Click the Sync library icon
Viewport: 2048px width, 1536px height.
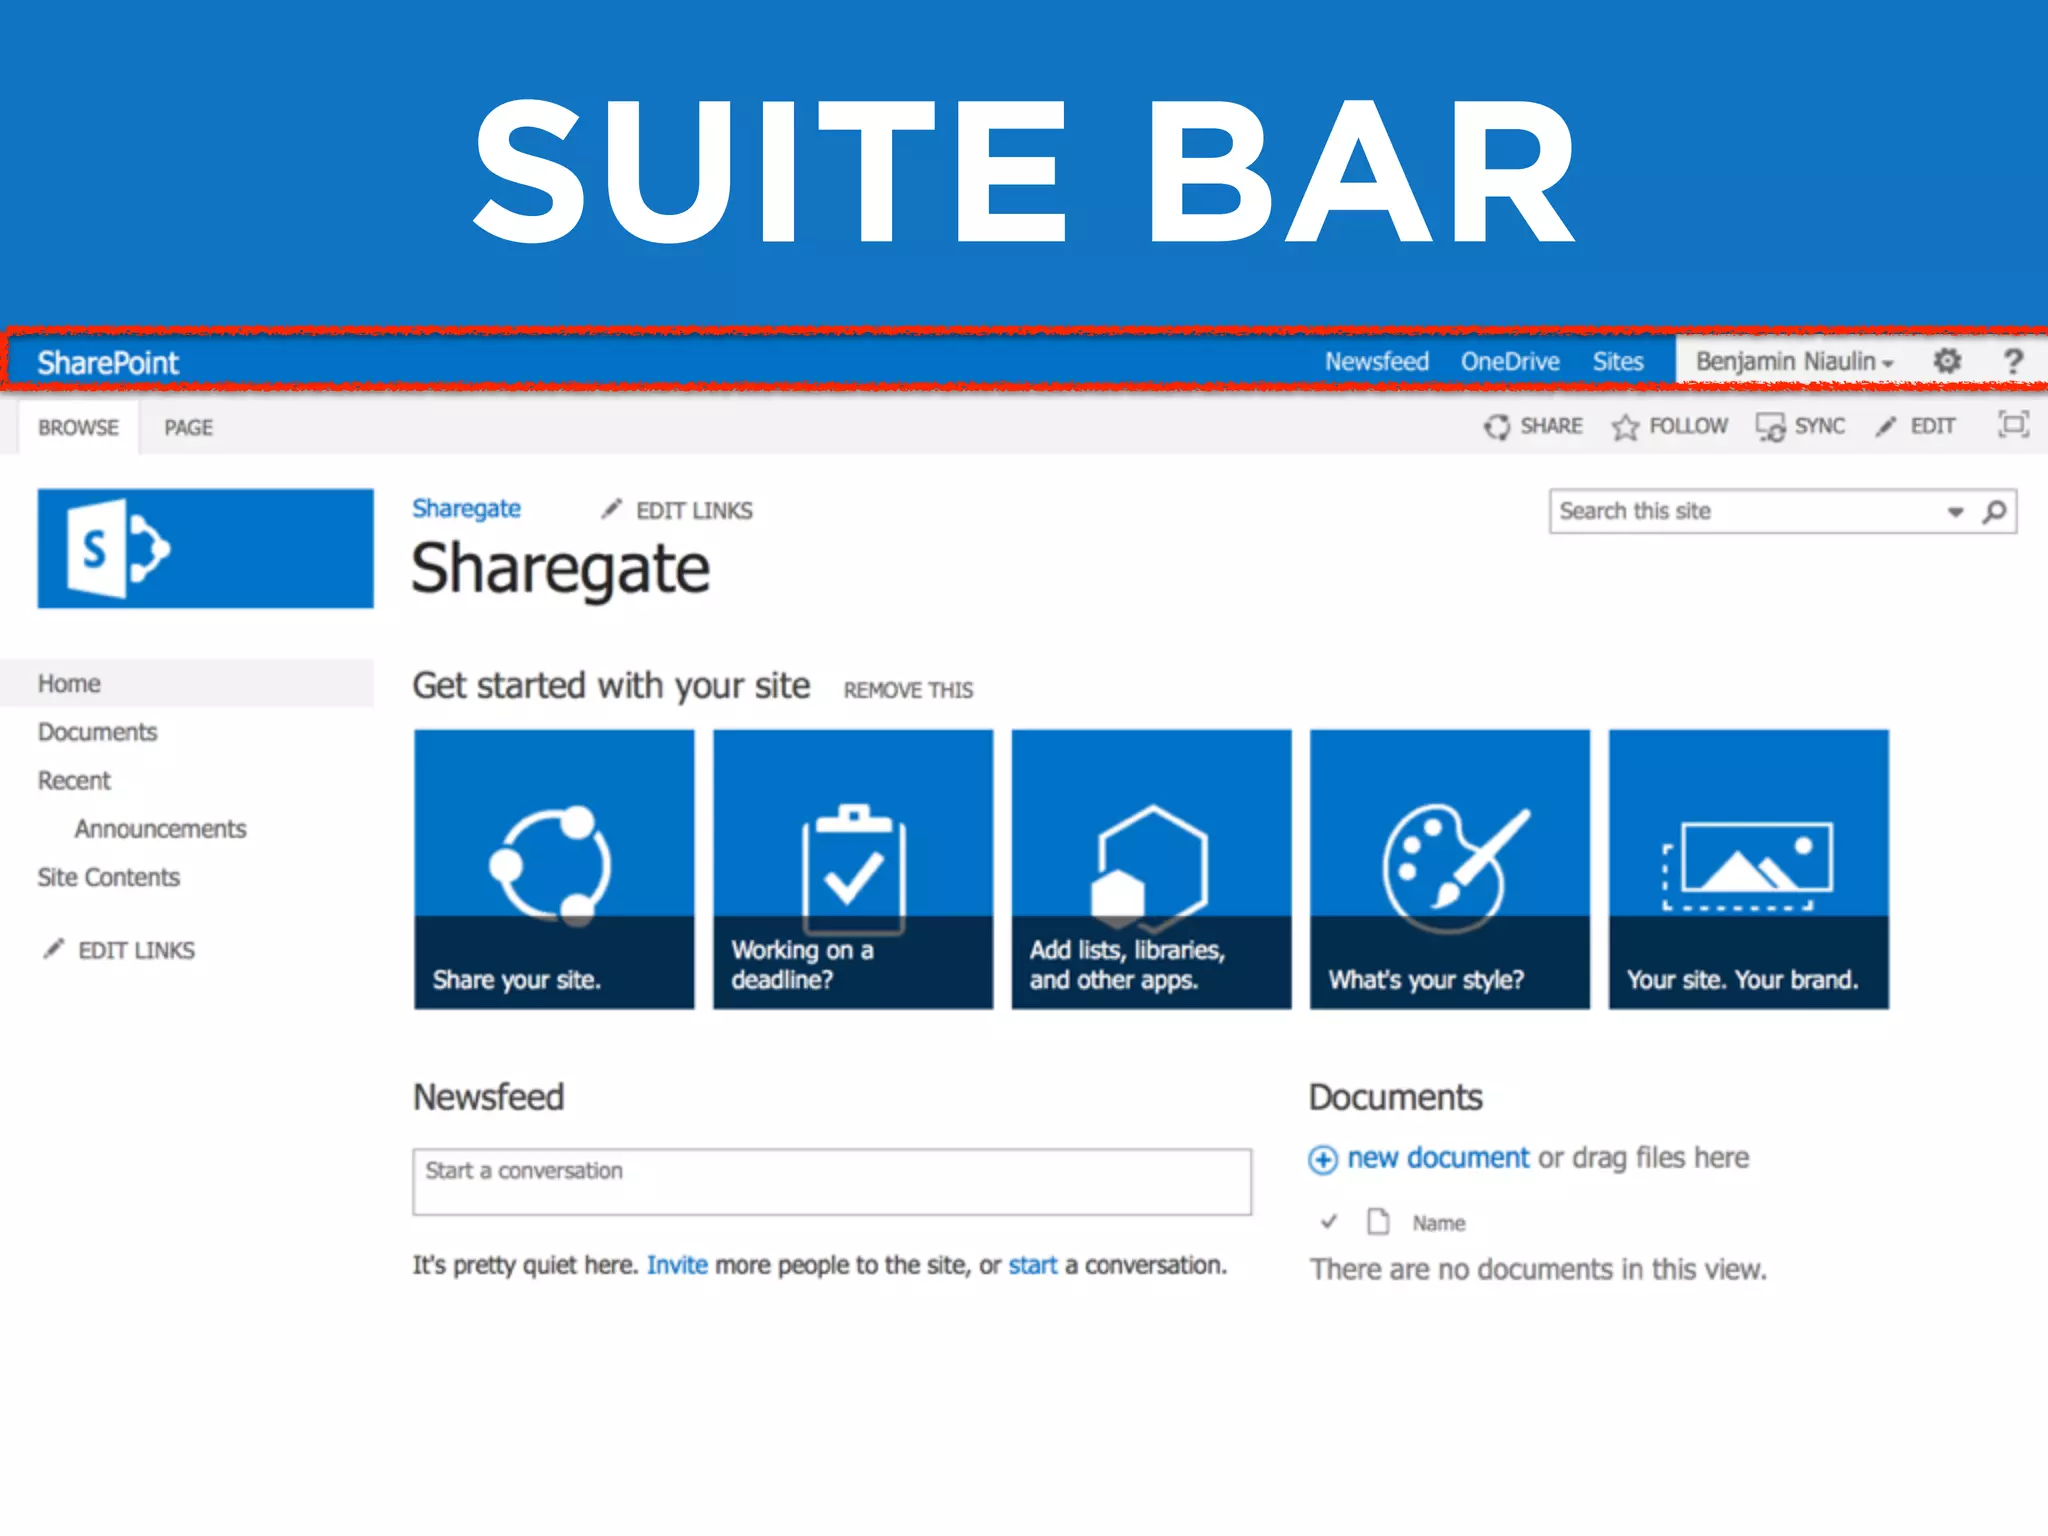[1770, 427]
